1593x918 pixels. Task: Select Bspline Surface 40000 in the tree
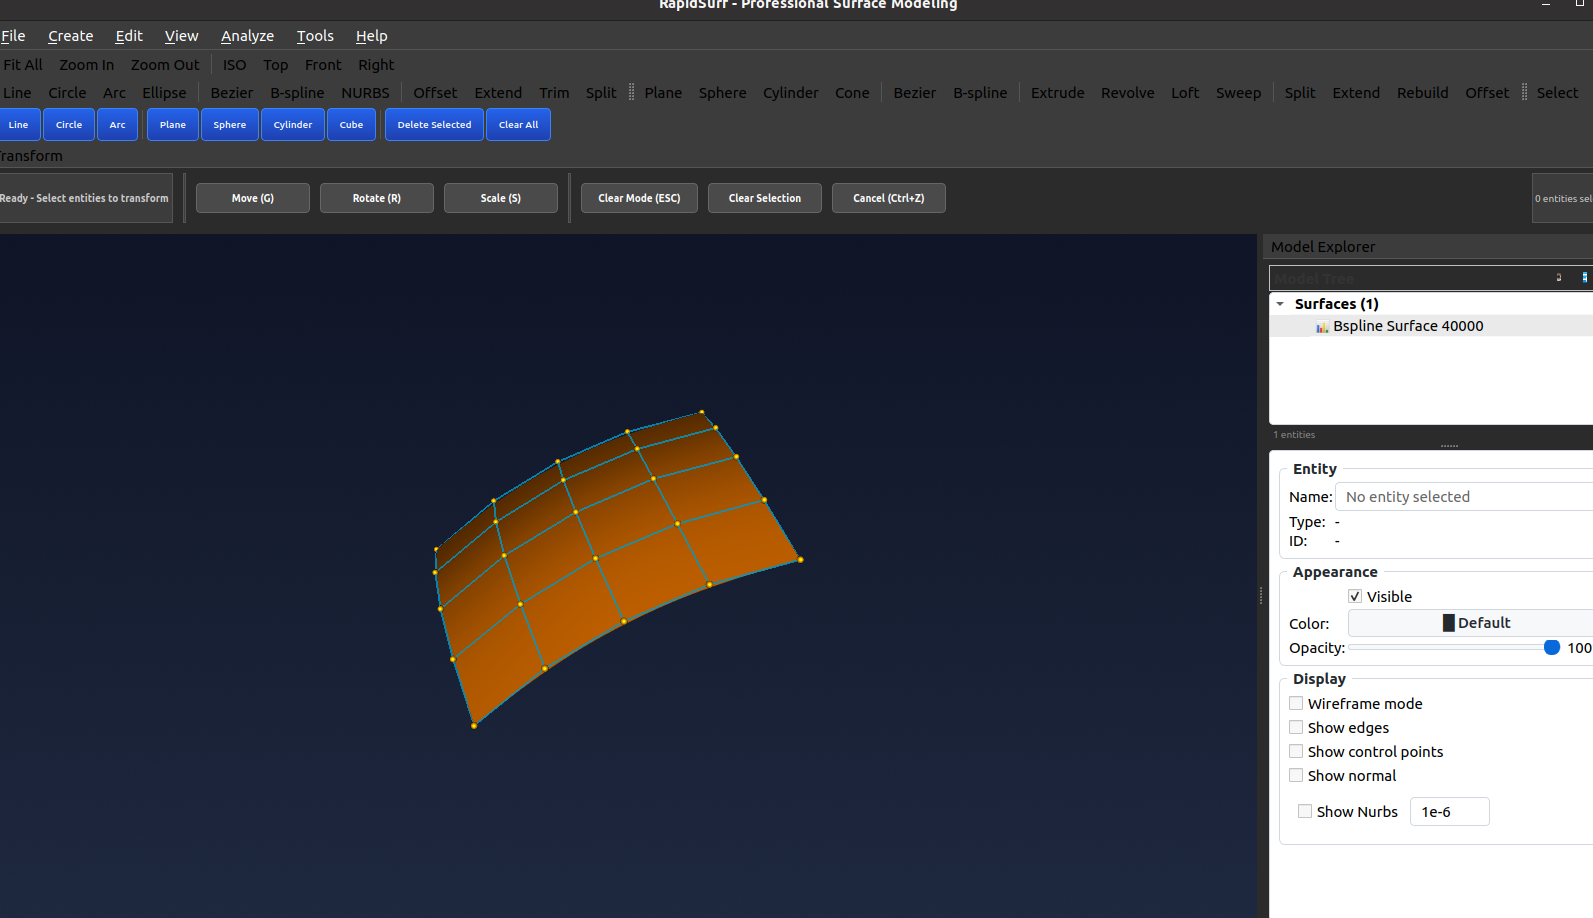pyautogui.click(x=1408, y=326)
